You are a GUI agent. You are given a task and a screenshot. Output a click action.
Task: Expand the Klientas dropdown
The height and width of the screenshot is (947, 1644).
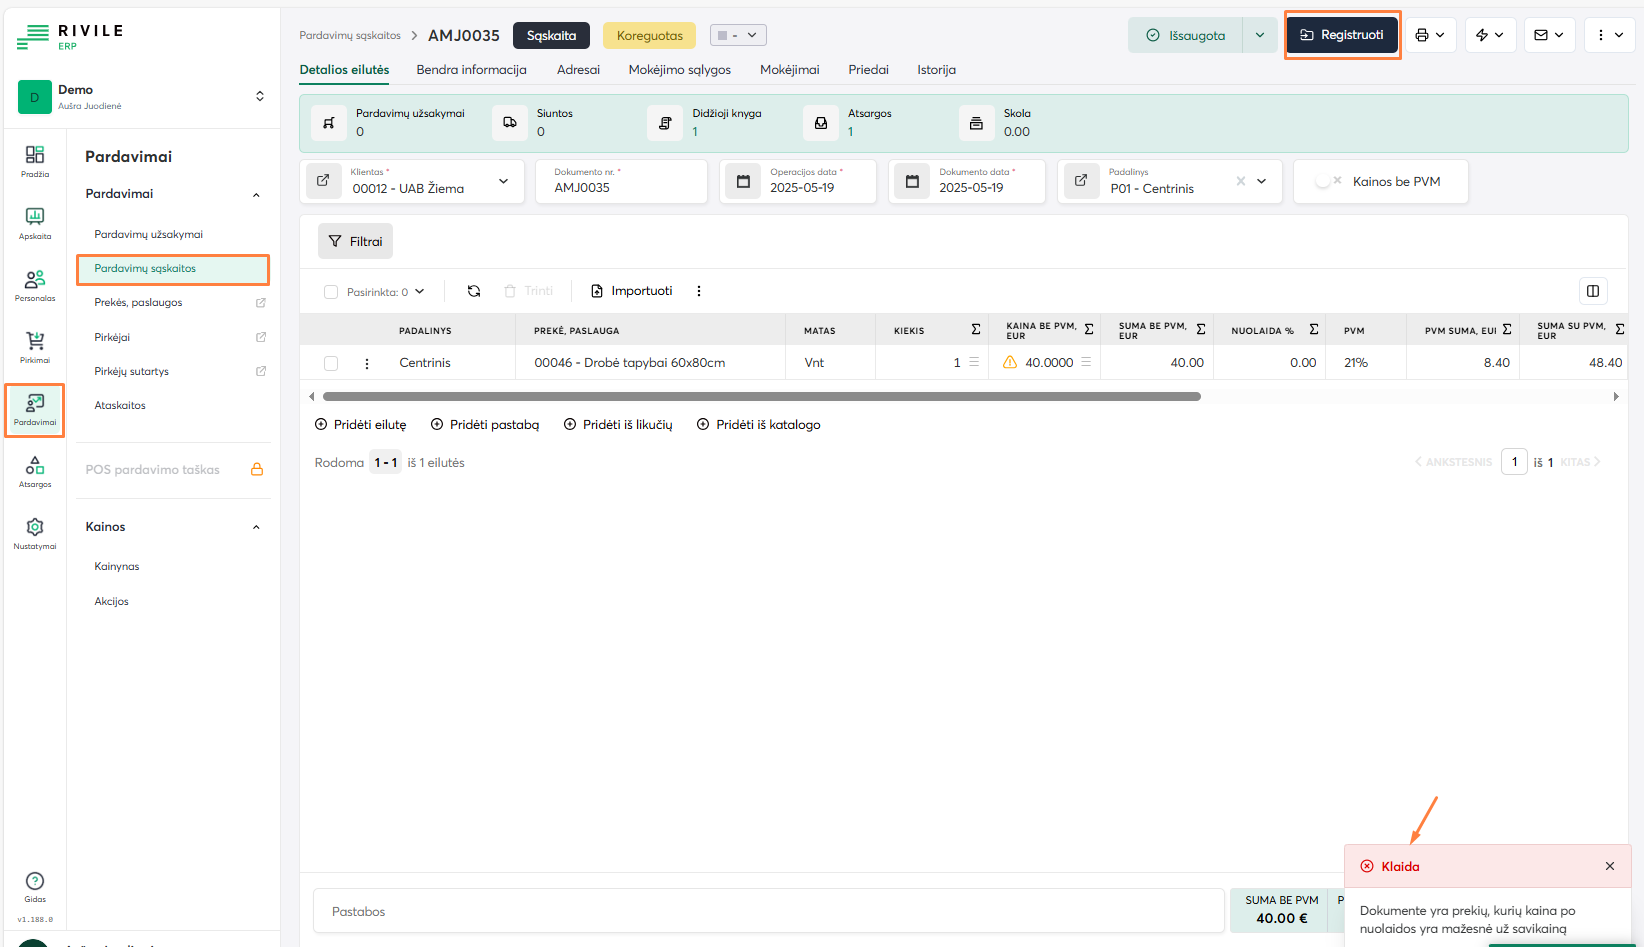tap(503, 182)
